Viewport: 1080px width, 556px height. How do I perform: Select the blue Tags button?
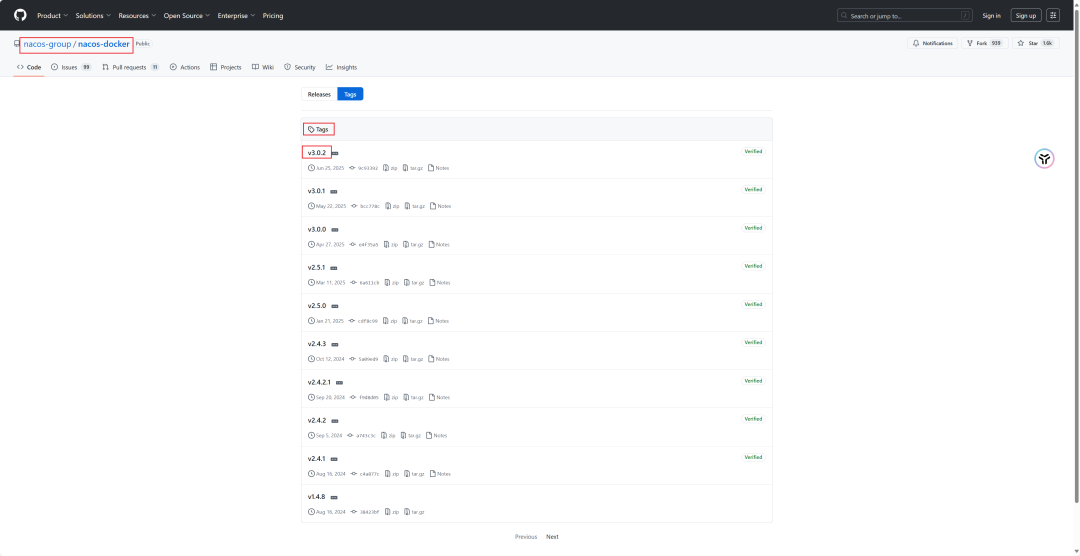(x=350, y=94)
